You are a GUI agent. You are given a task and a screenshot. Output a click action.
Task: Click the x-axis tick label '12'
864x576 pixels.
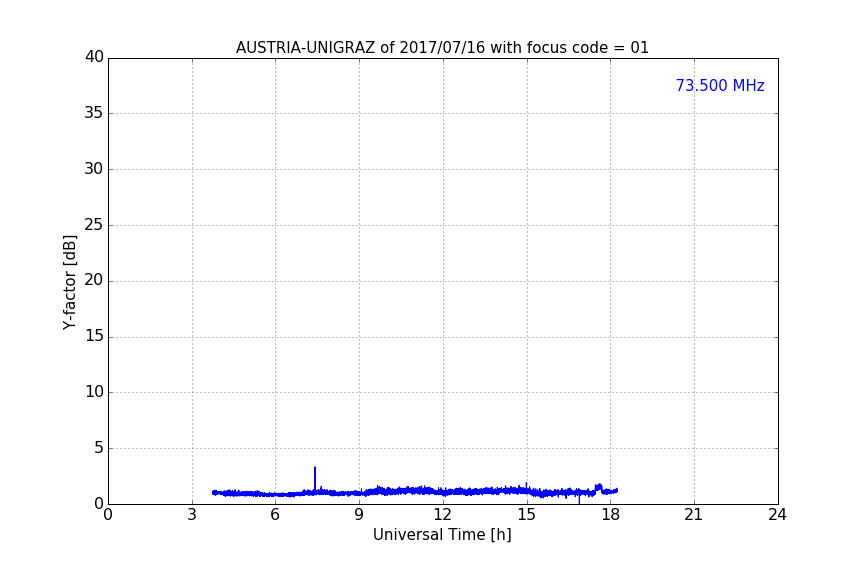pos(442,515)
